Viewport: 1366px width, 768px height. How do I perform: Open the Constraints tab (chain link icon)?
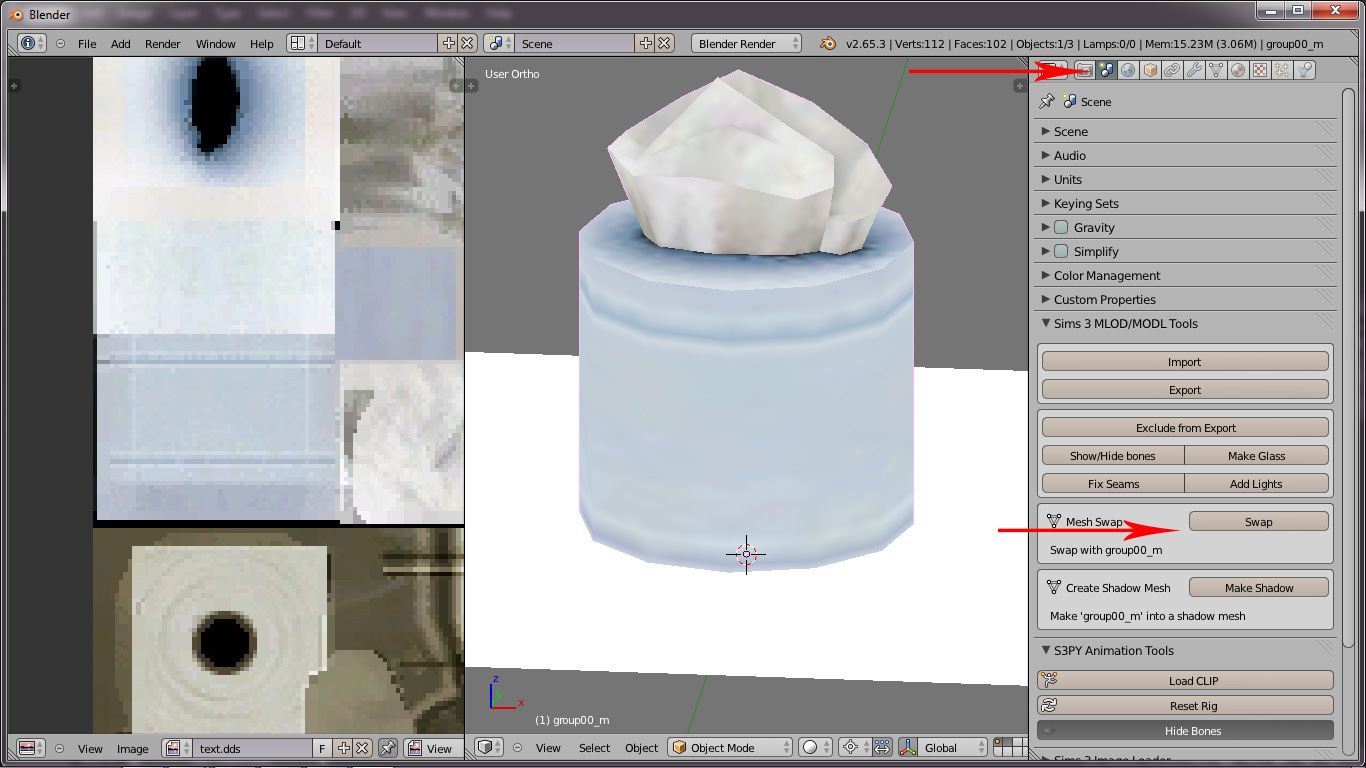[1172, 70]
